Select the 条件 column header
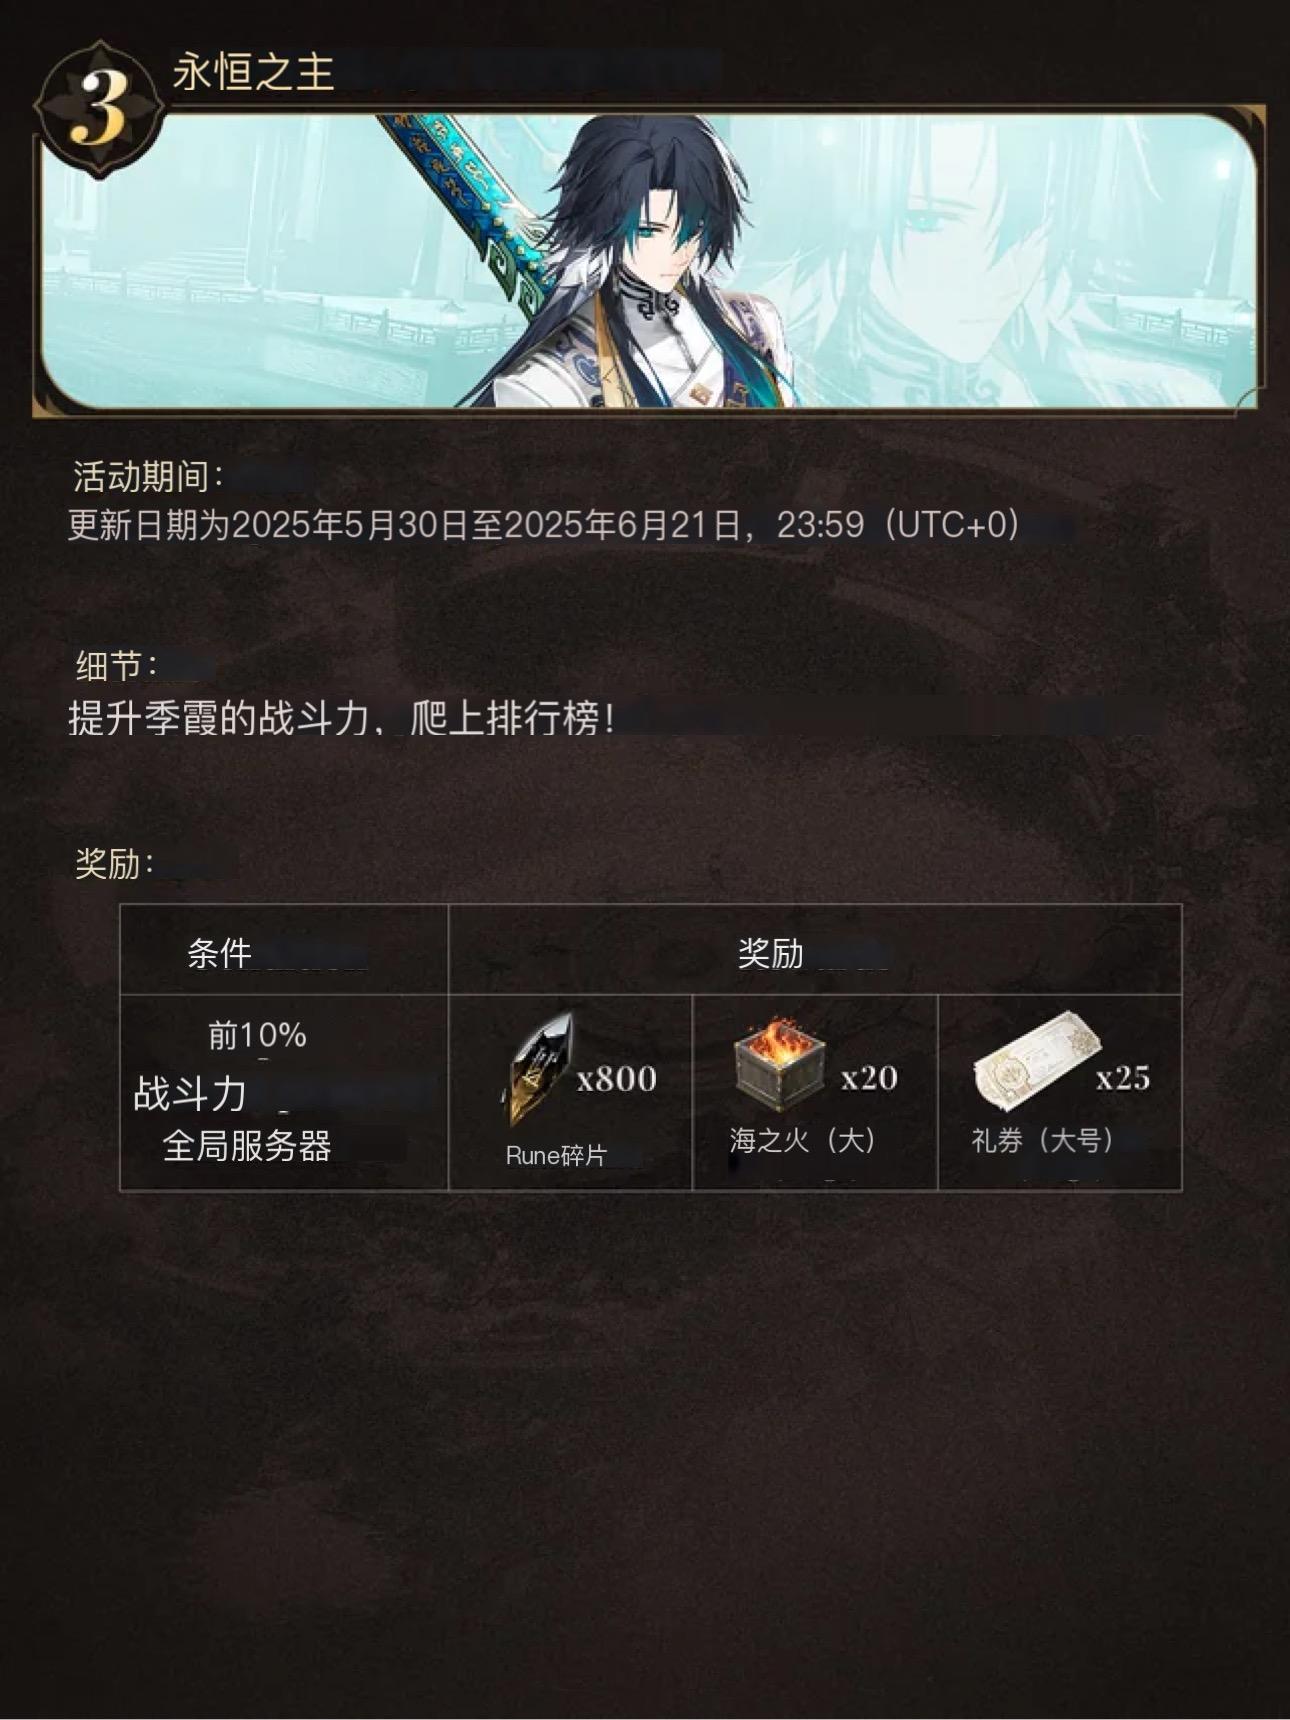The height and width of the screenshot is (1720, 1290). tap(219, 953)
